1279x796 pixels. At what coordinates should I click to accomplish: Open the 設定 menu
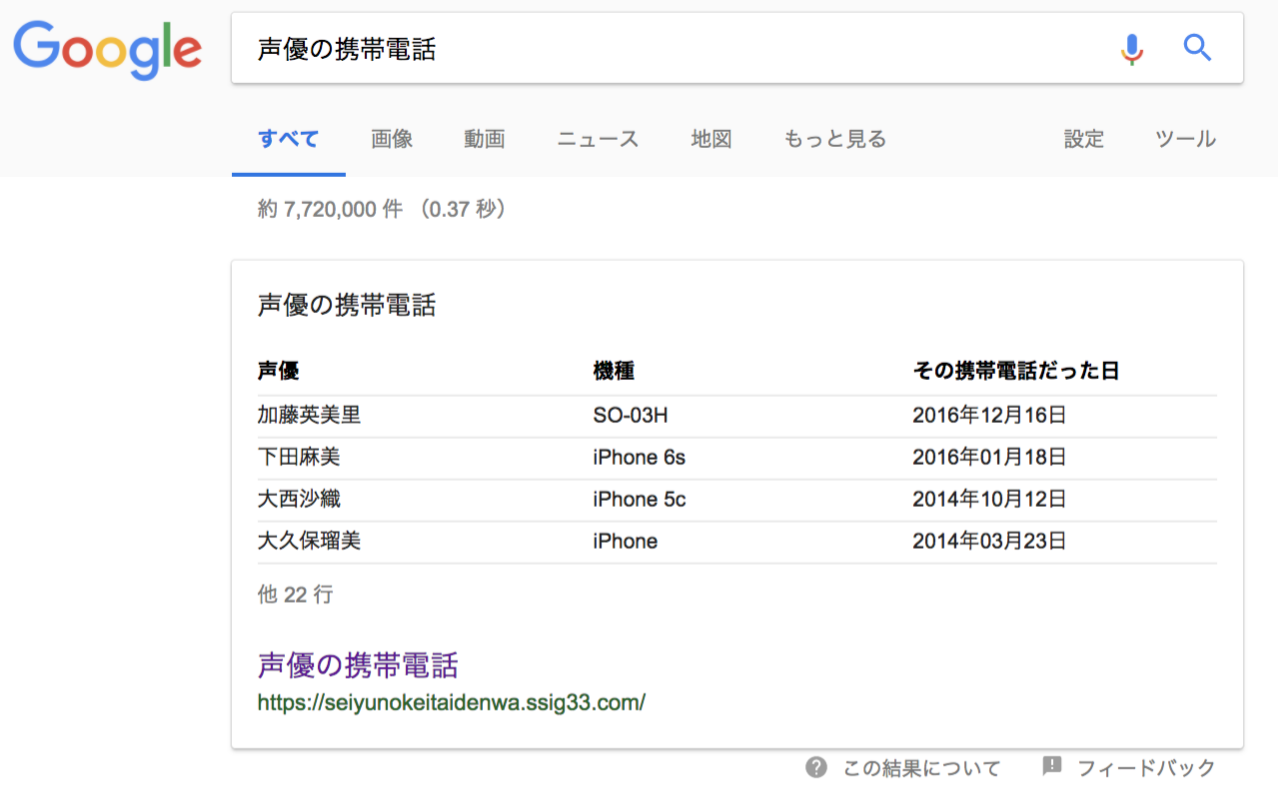click(x=1084, y=139)
